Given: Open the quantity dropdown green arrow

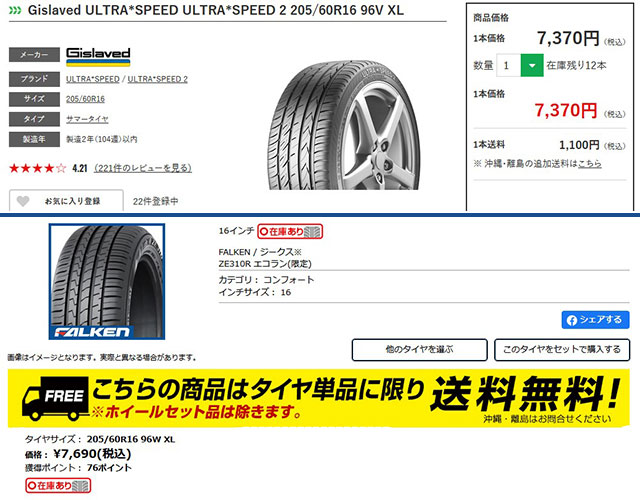Looking at the screenshot, I should (531, 65).
